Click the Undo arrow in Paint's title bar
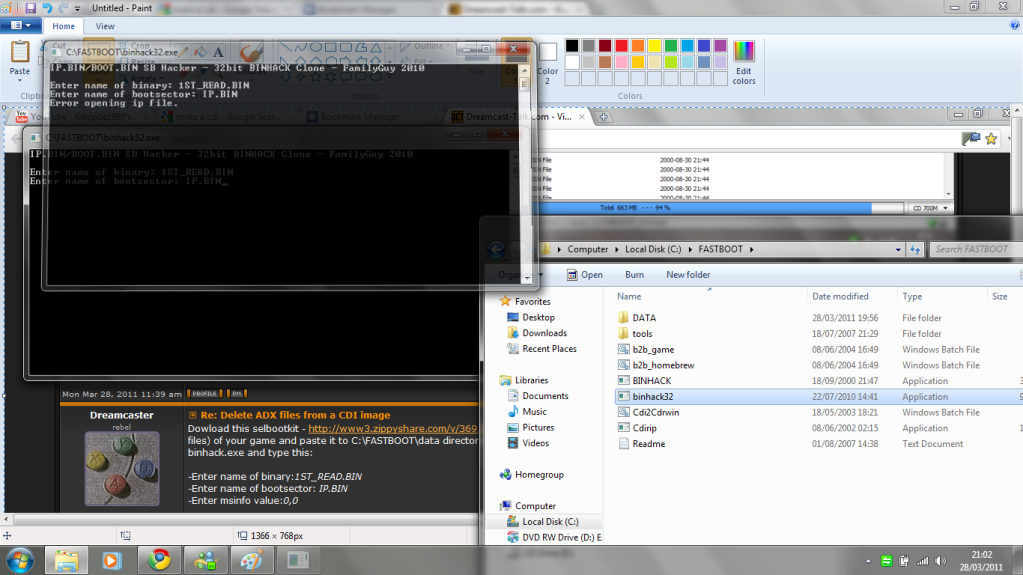Screen dimensions: 1023x575 pyautogui.click(x=47, y=8)
